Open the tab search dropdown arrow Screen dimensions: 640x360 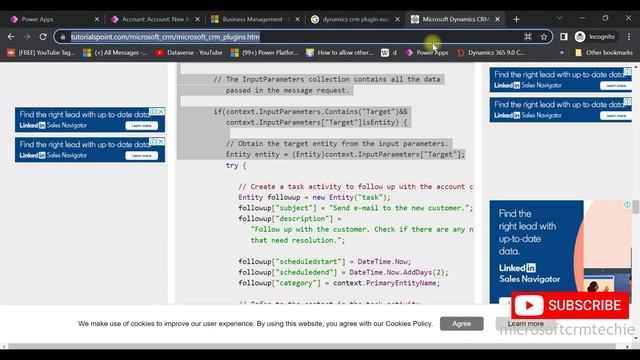point(559,18)
